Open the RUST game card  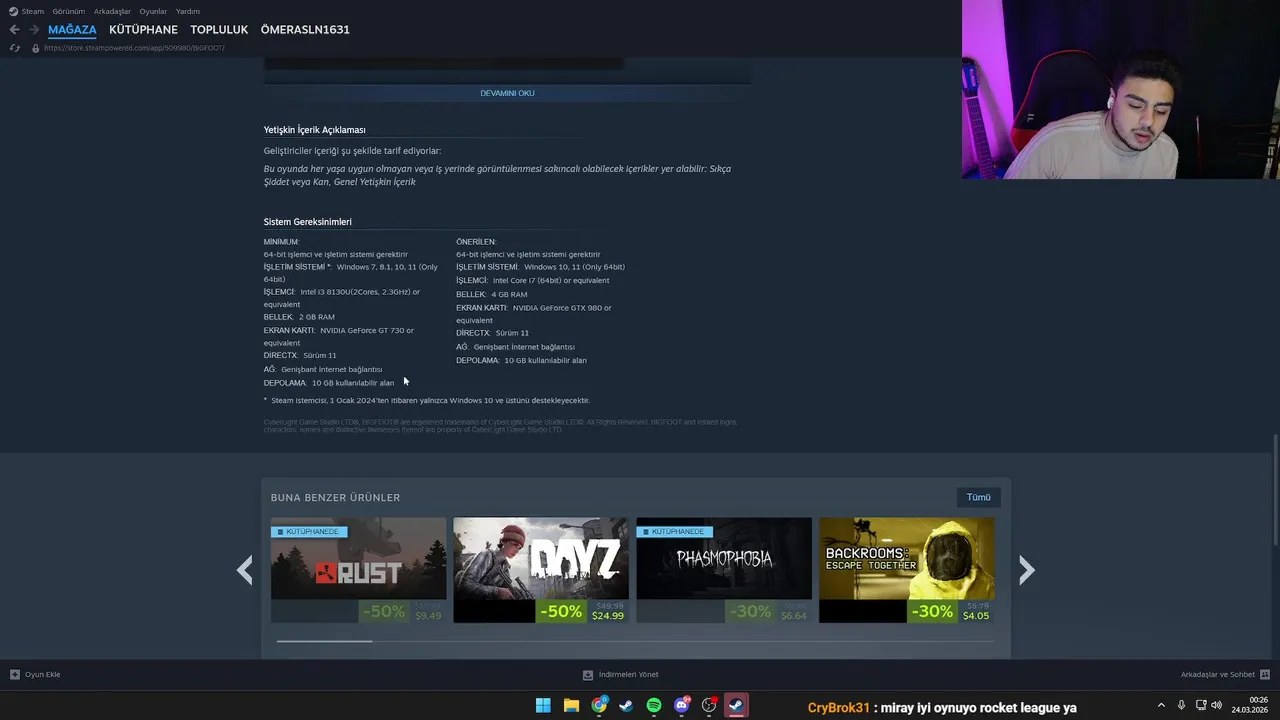358,570
